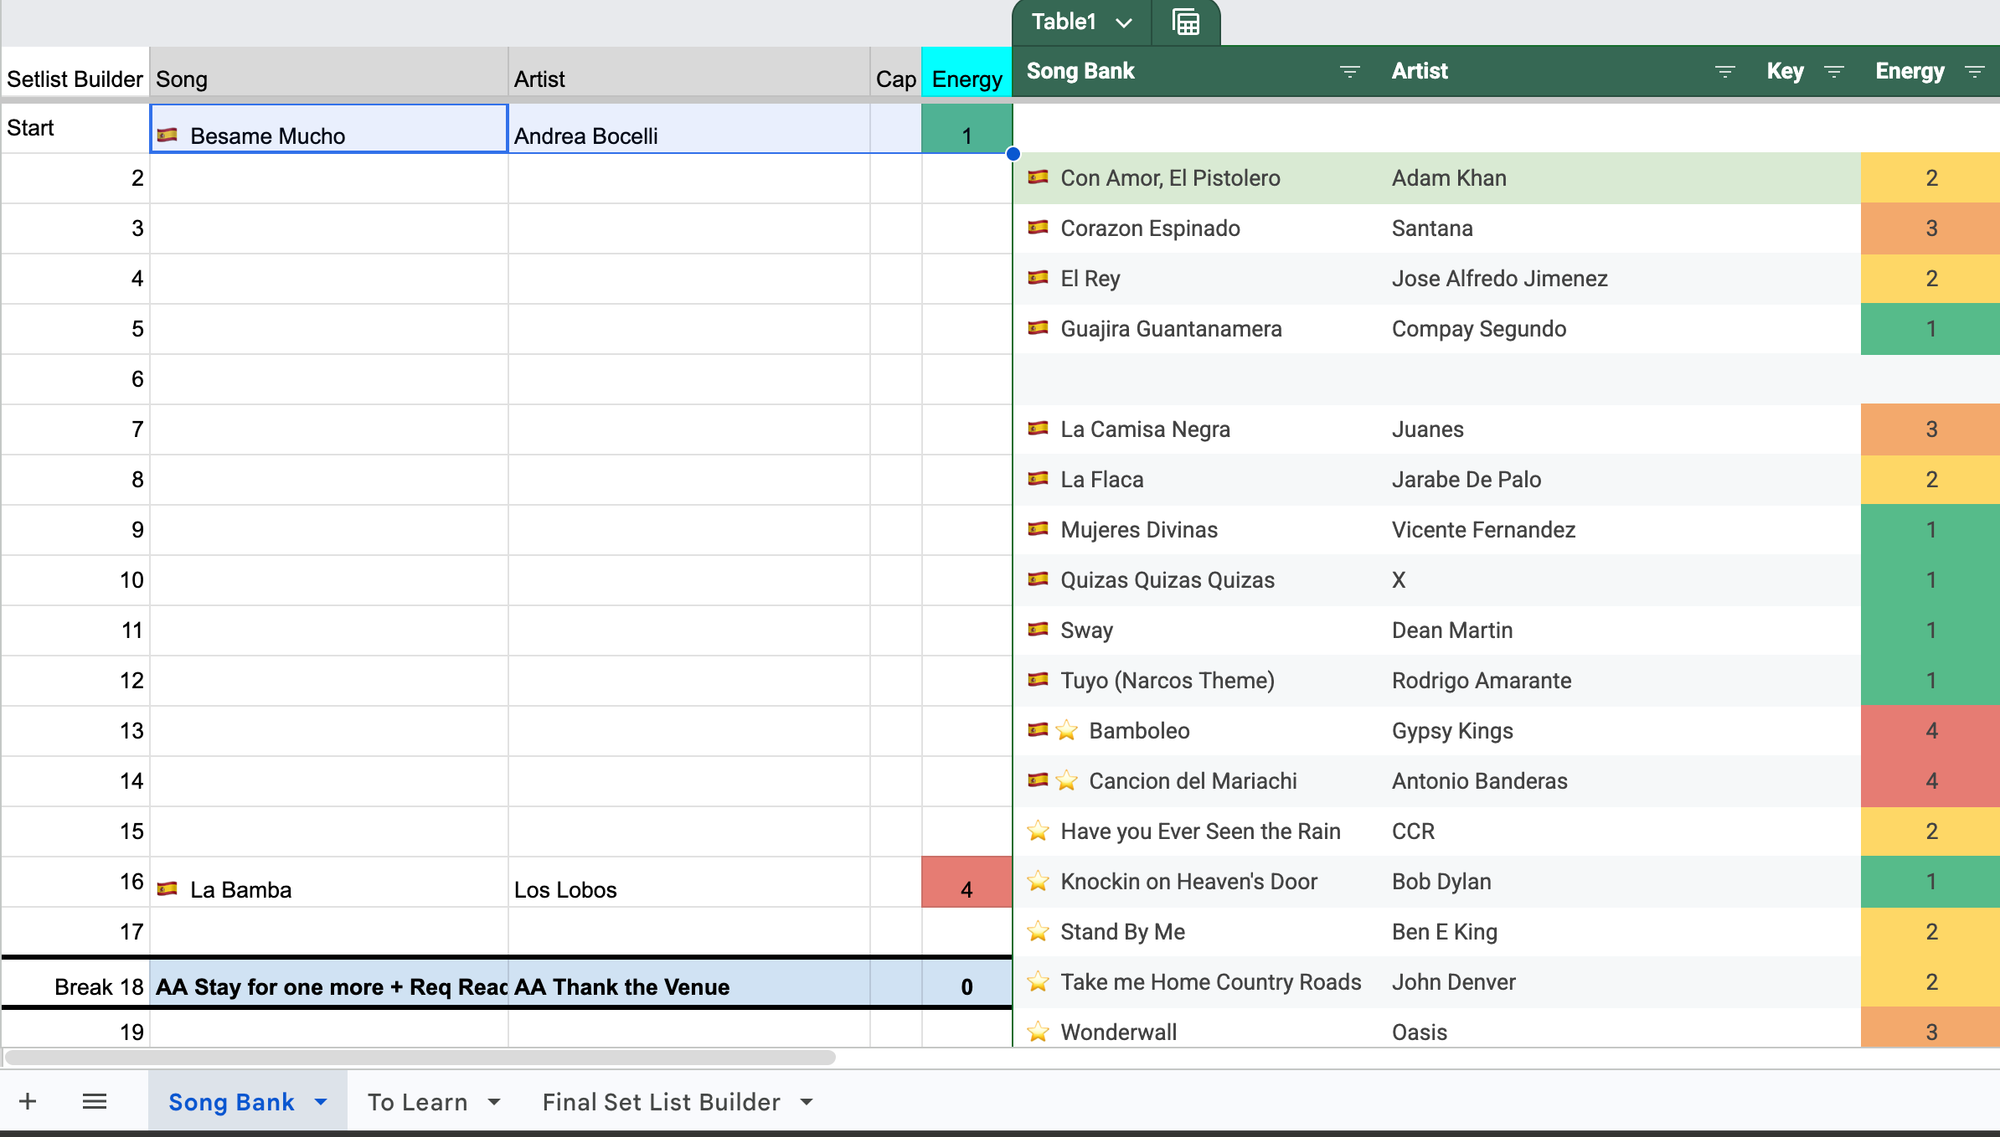Open the all sheets list icon

point(95,1101)
